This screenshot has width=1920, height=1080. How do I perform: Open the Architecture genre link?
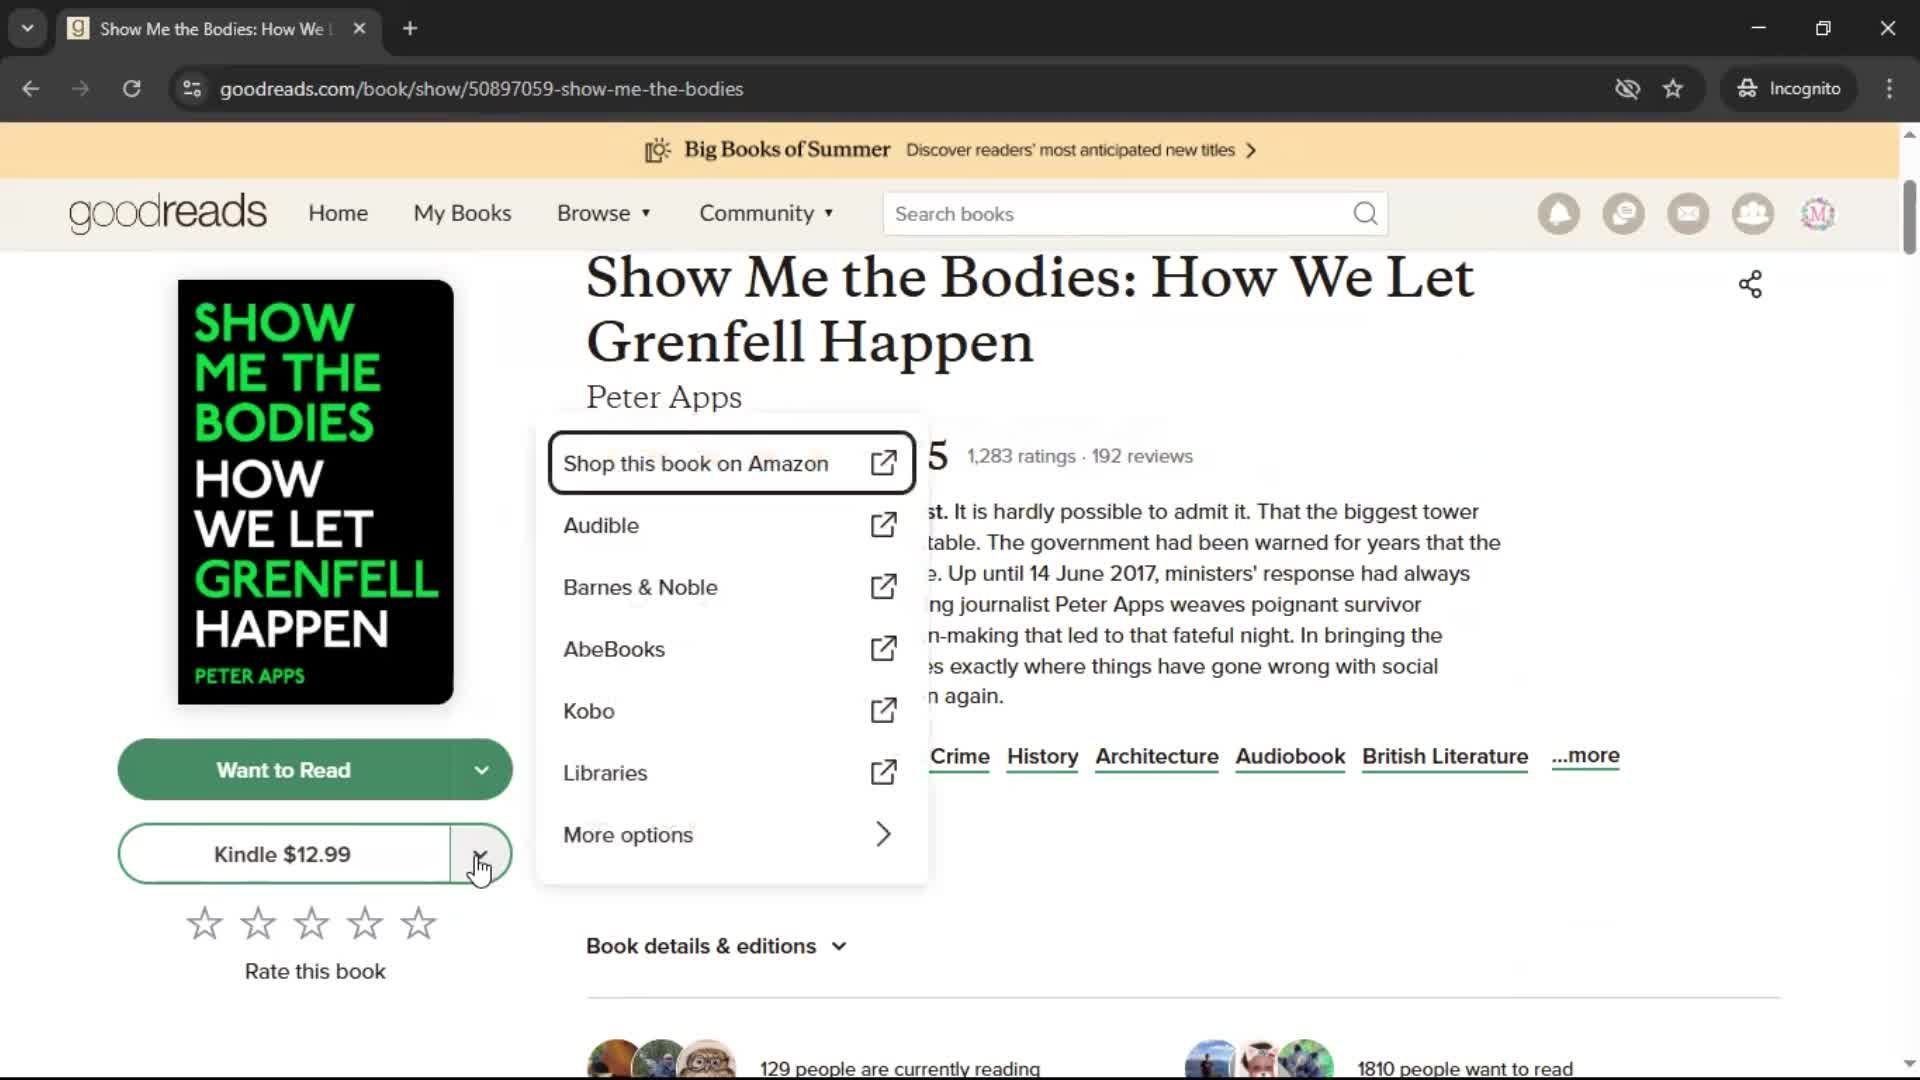[x=1157, y=757]
